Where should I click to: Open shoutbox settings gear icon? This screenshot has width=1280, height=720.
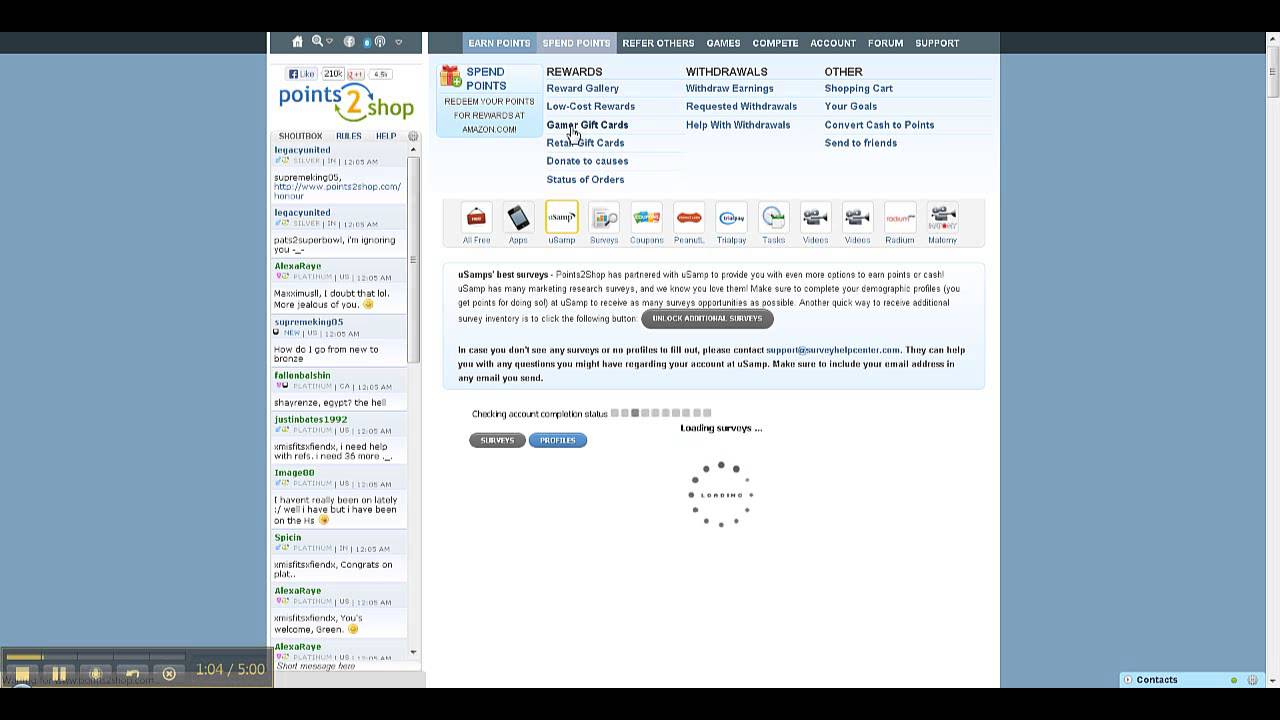pos(413,136)
